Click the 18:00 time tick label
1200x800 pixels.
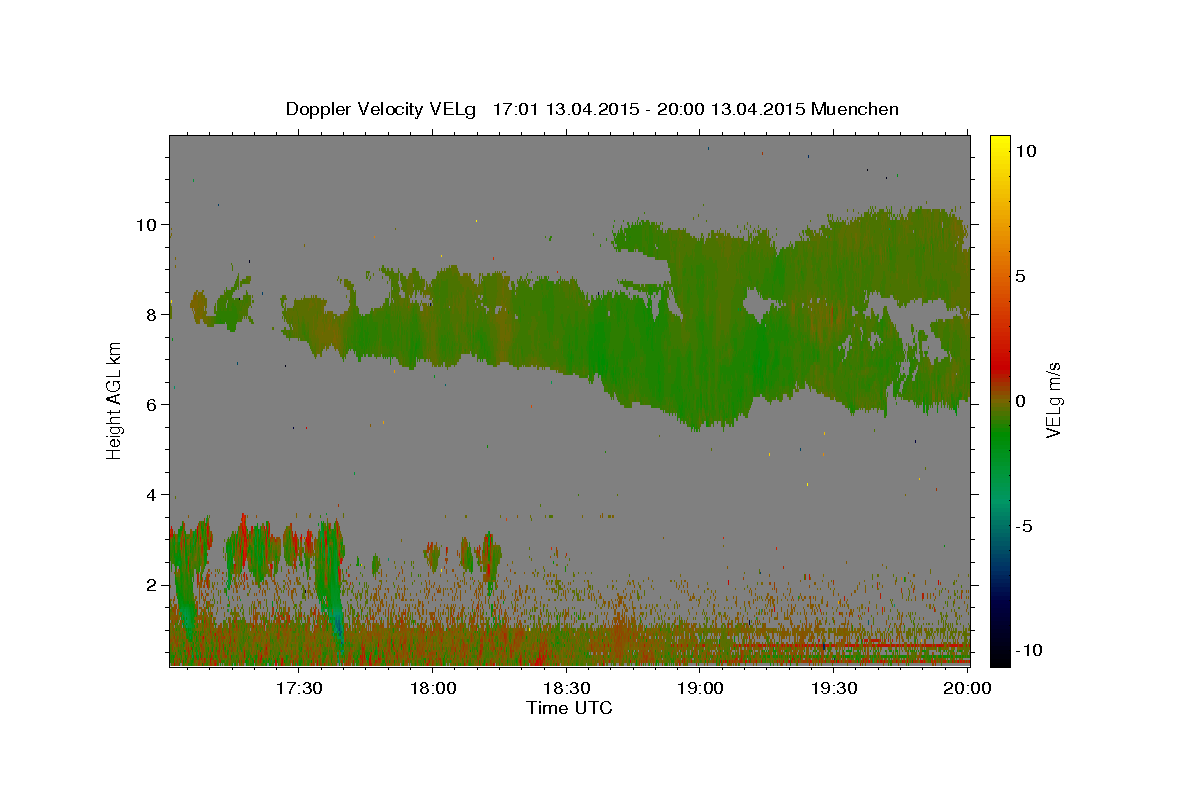point(432,688)
